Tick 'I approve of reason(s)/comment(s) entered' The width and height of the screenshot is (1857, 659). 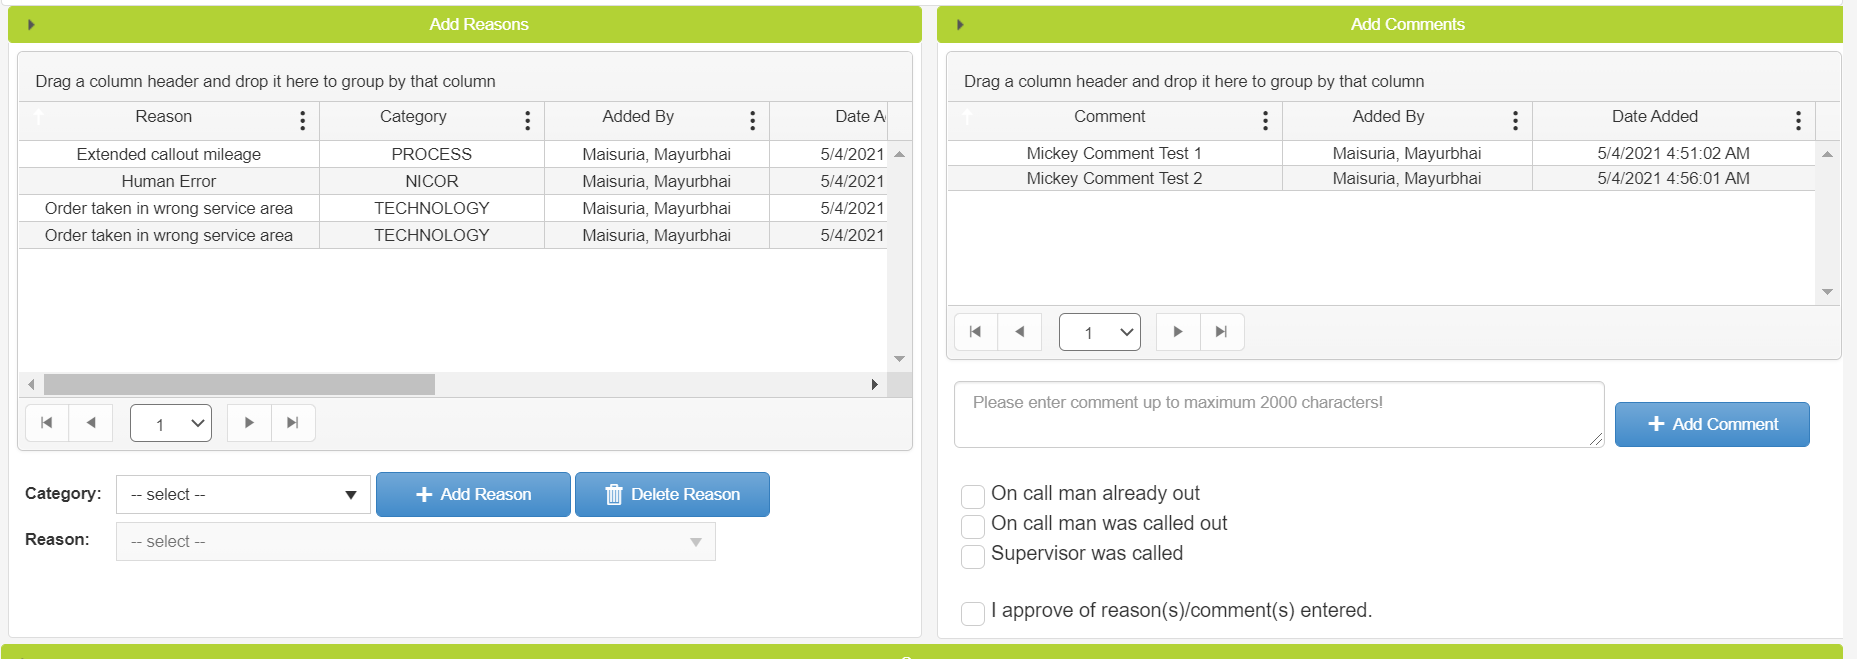972,613
